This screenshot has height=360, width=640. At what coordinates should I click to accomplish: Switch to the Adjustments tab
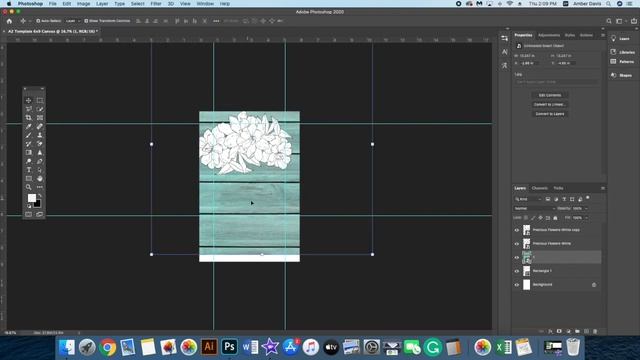pyautogui.click(x=549, y=35)
